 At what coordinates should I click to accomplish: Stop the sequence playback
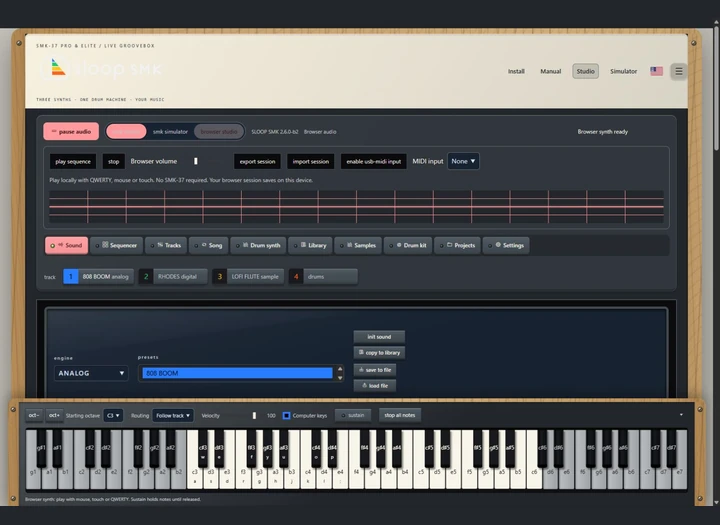(x=113, y=161)
